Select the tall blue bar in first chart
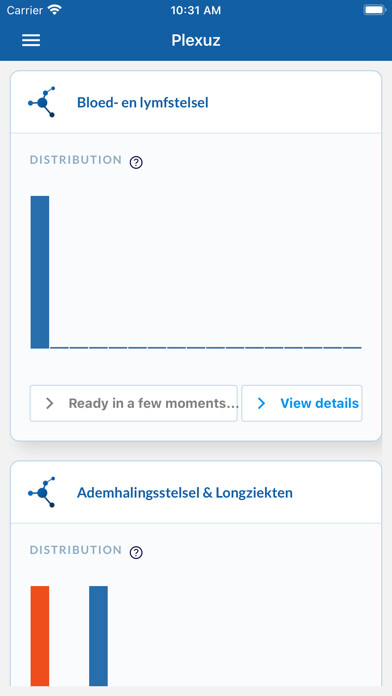This screenshot has height=696, width=392. (40, 272)
